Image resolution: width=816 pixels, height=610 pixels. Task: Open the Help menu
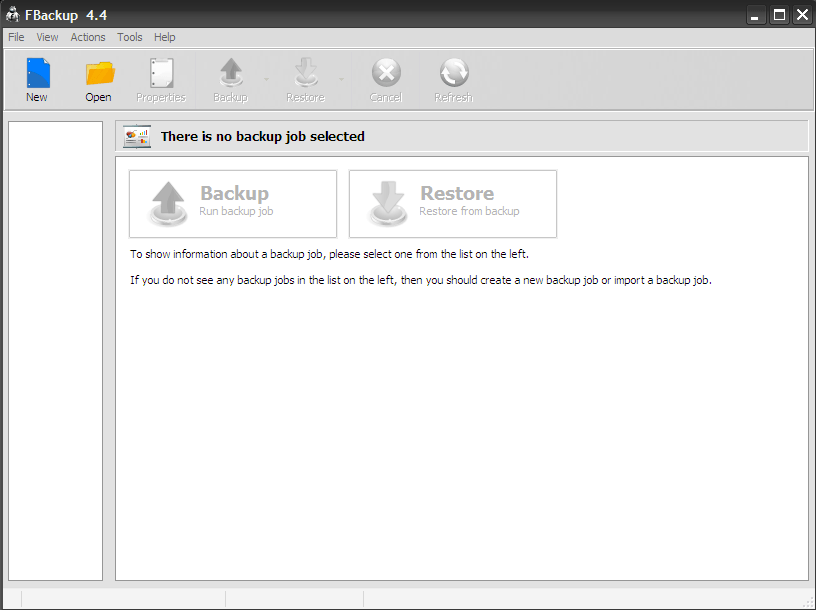(x=164, y=37)
